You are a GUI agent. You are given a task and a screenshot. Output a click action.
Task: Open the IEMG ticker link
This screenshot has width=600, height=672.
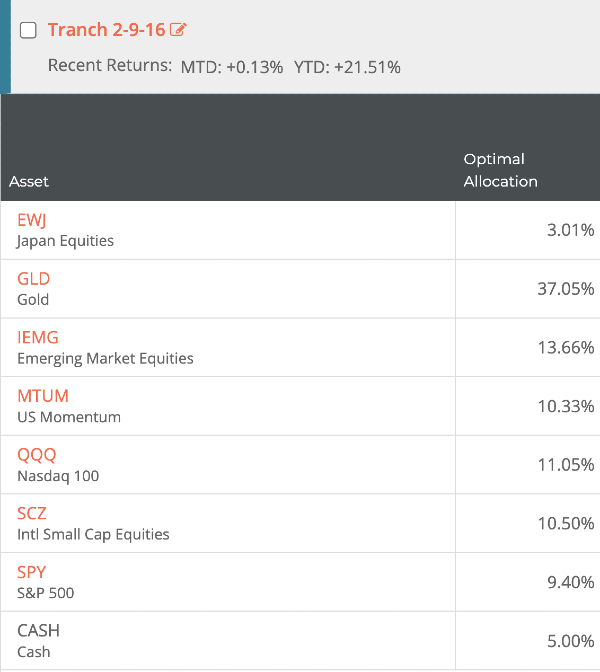point(38,337)
